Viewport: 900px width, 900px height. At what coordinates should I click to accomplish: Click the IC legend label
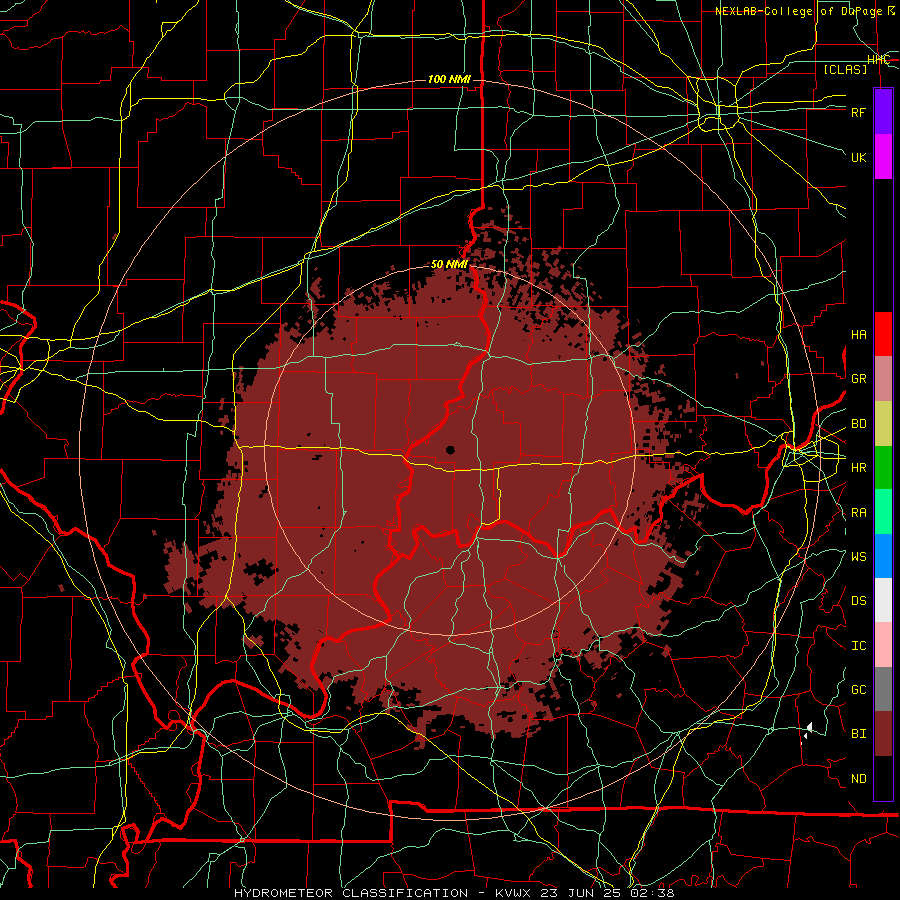pyautogui.click(x=859, y=645)
